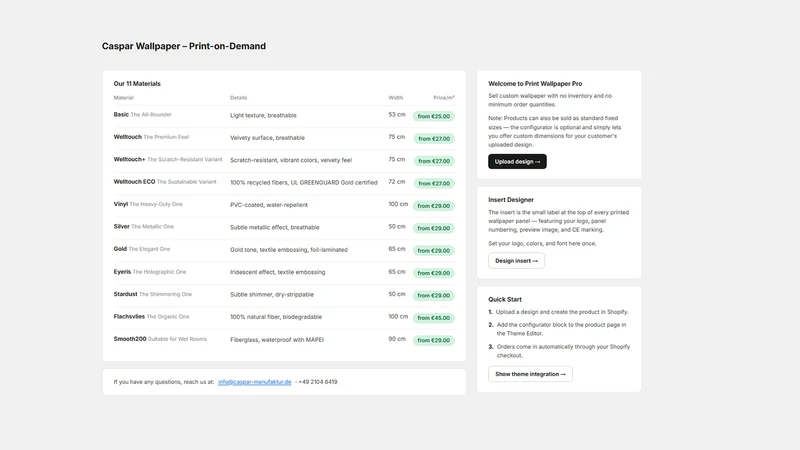Click the Smooth200 material name

tap(130, 339)
